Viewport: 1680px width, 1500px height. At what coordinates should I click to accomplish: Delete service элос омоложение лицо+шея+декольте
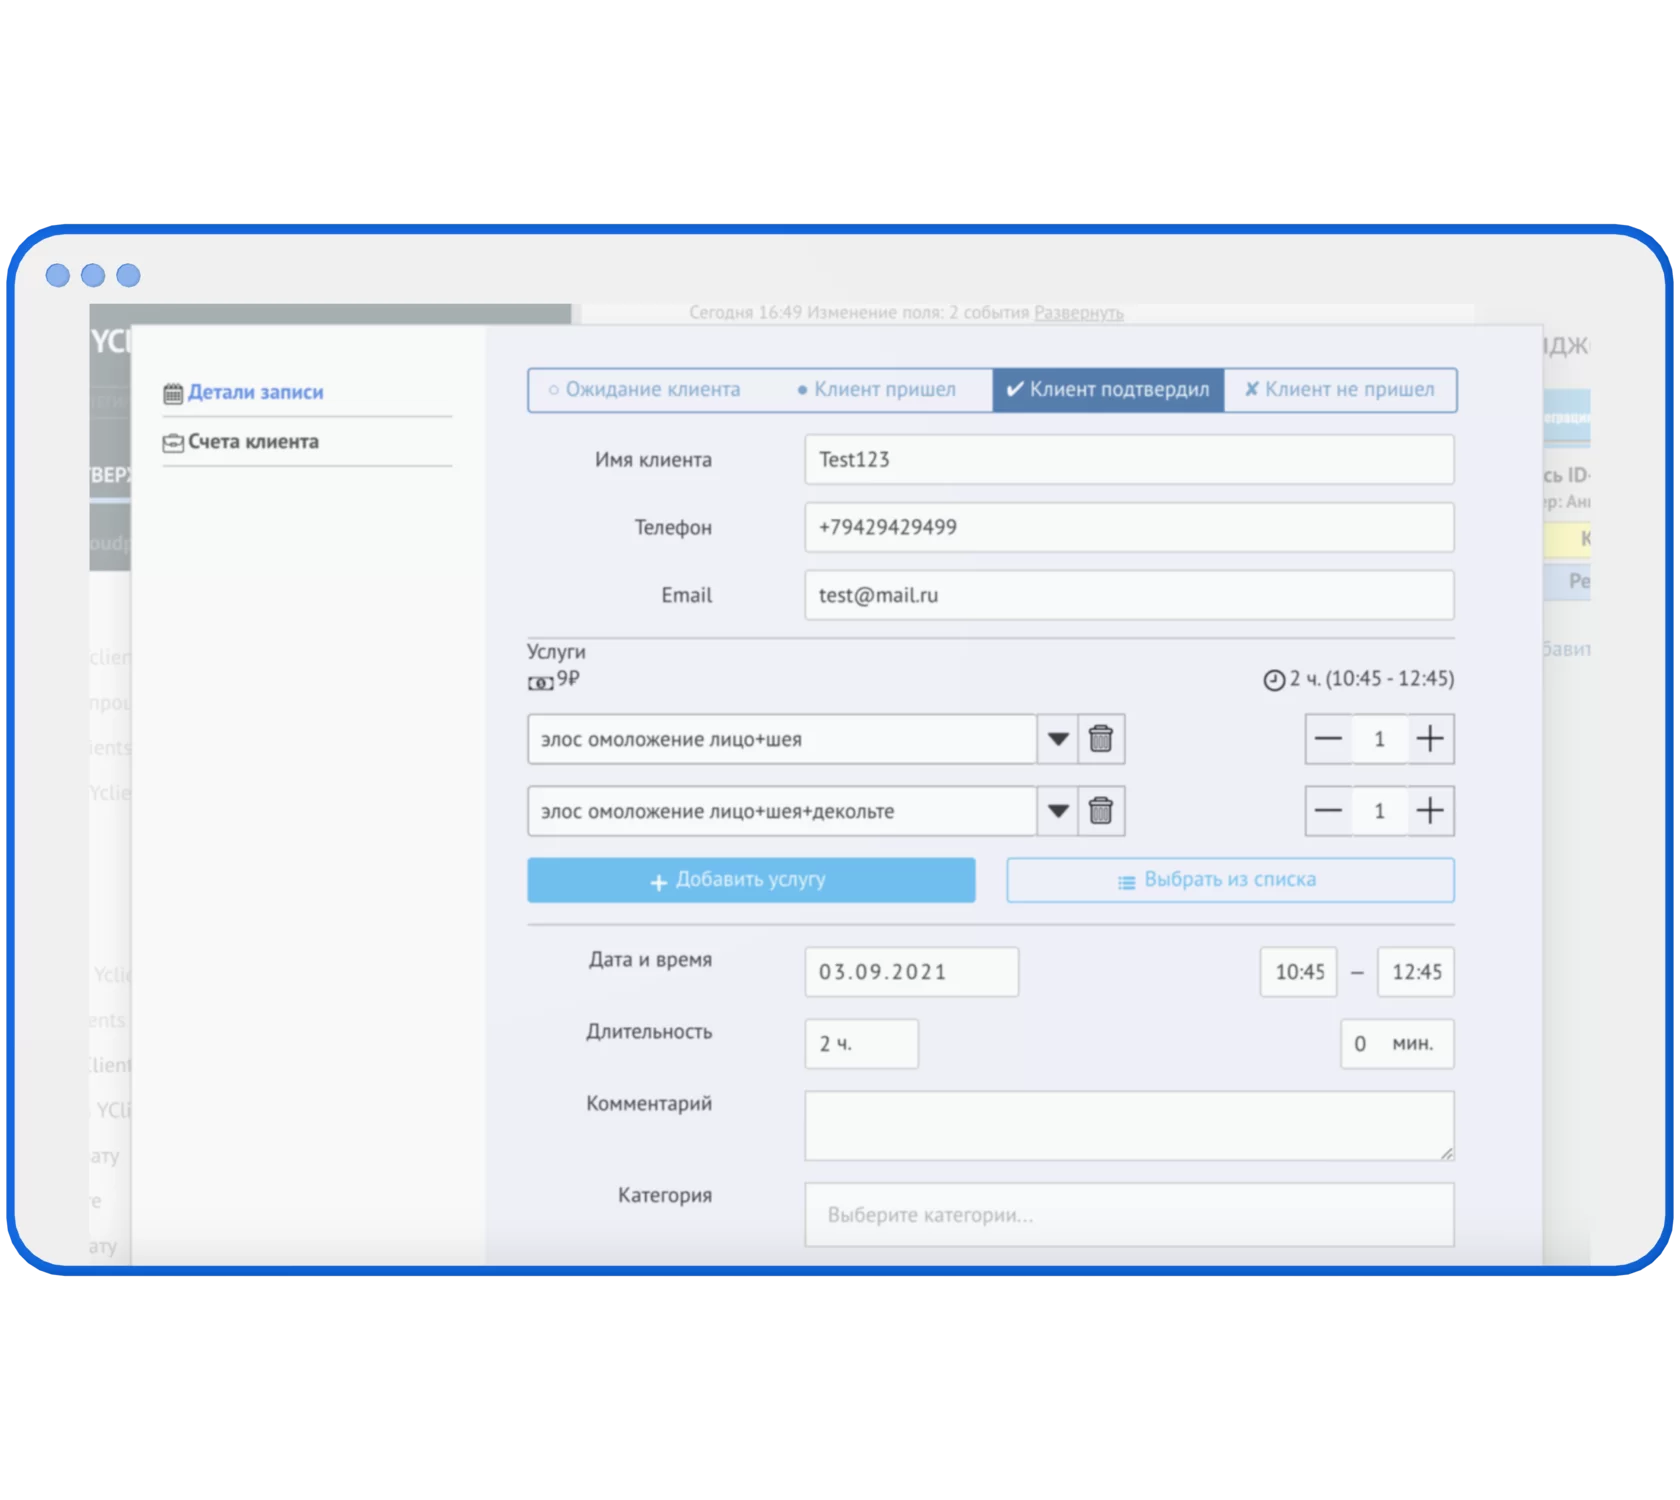[x=1101, y=811]
